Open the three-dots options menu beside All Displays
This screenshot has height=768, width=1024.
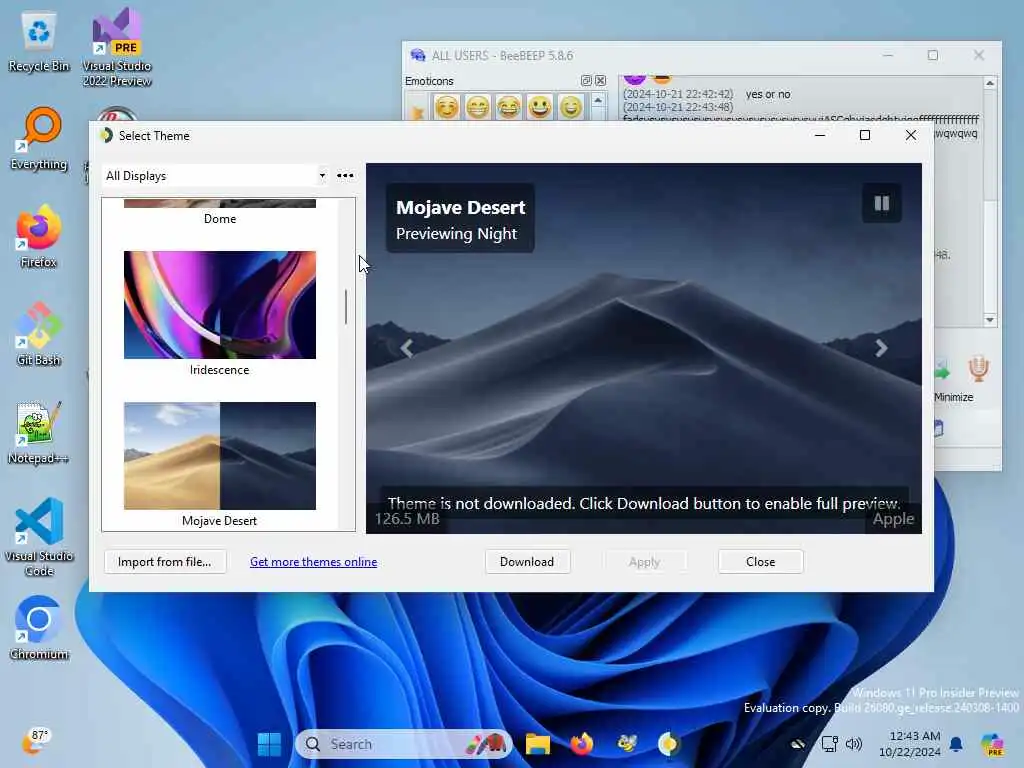tap(345, 176)
